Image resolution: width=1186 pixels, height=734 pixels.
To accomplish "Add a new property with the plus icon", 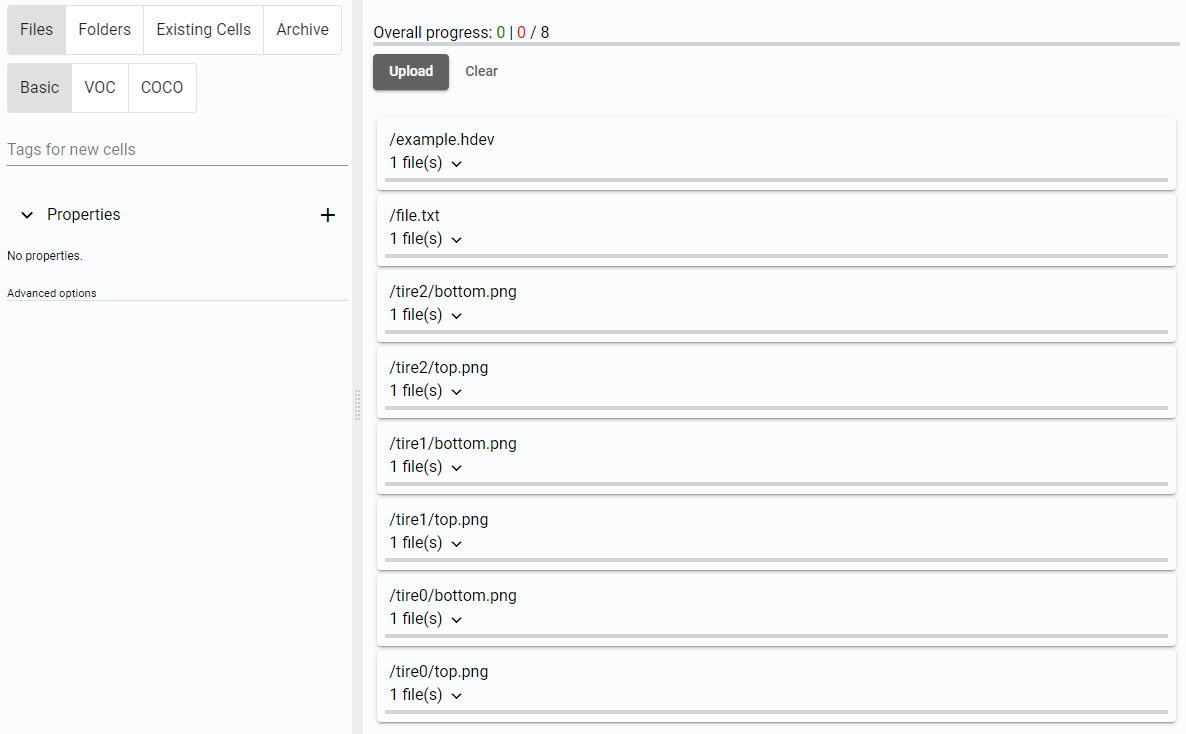I will (x=328, y=214).
